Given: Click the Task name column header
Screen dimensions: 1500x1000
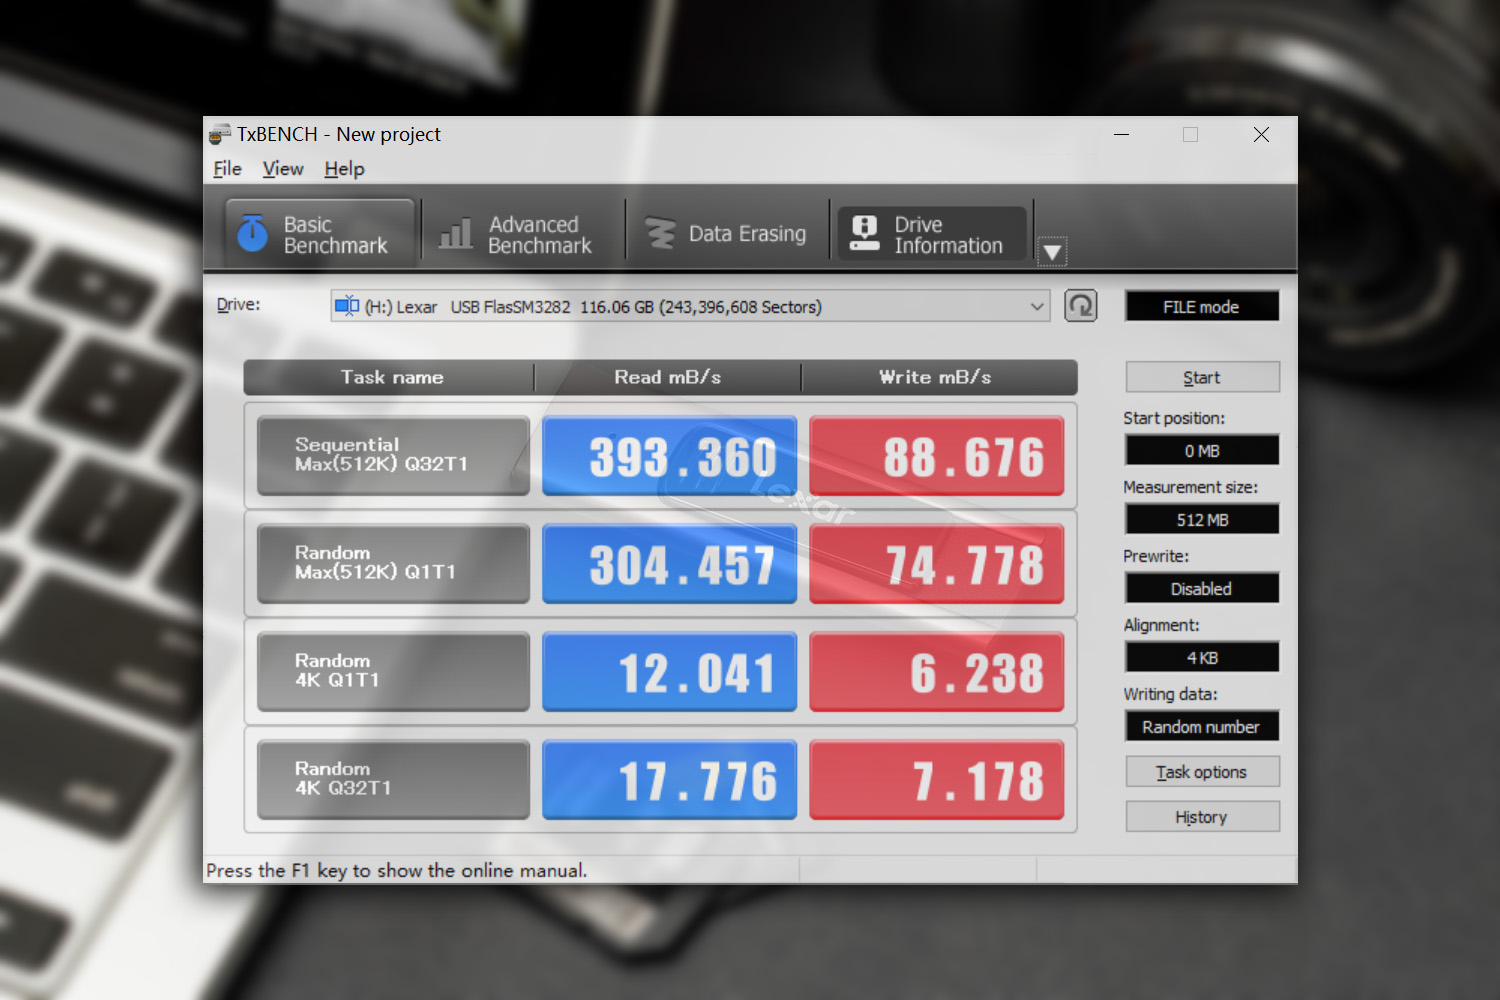Looking at the screenshot, I should 390,377.
